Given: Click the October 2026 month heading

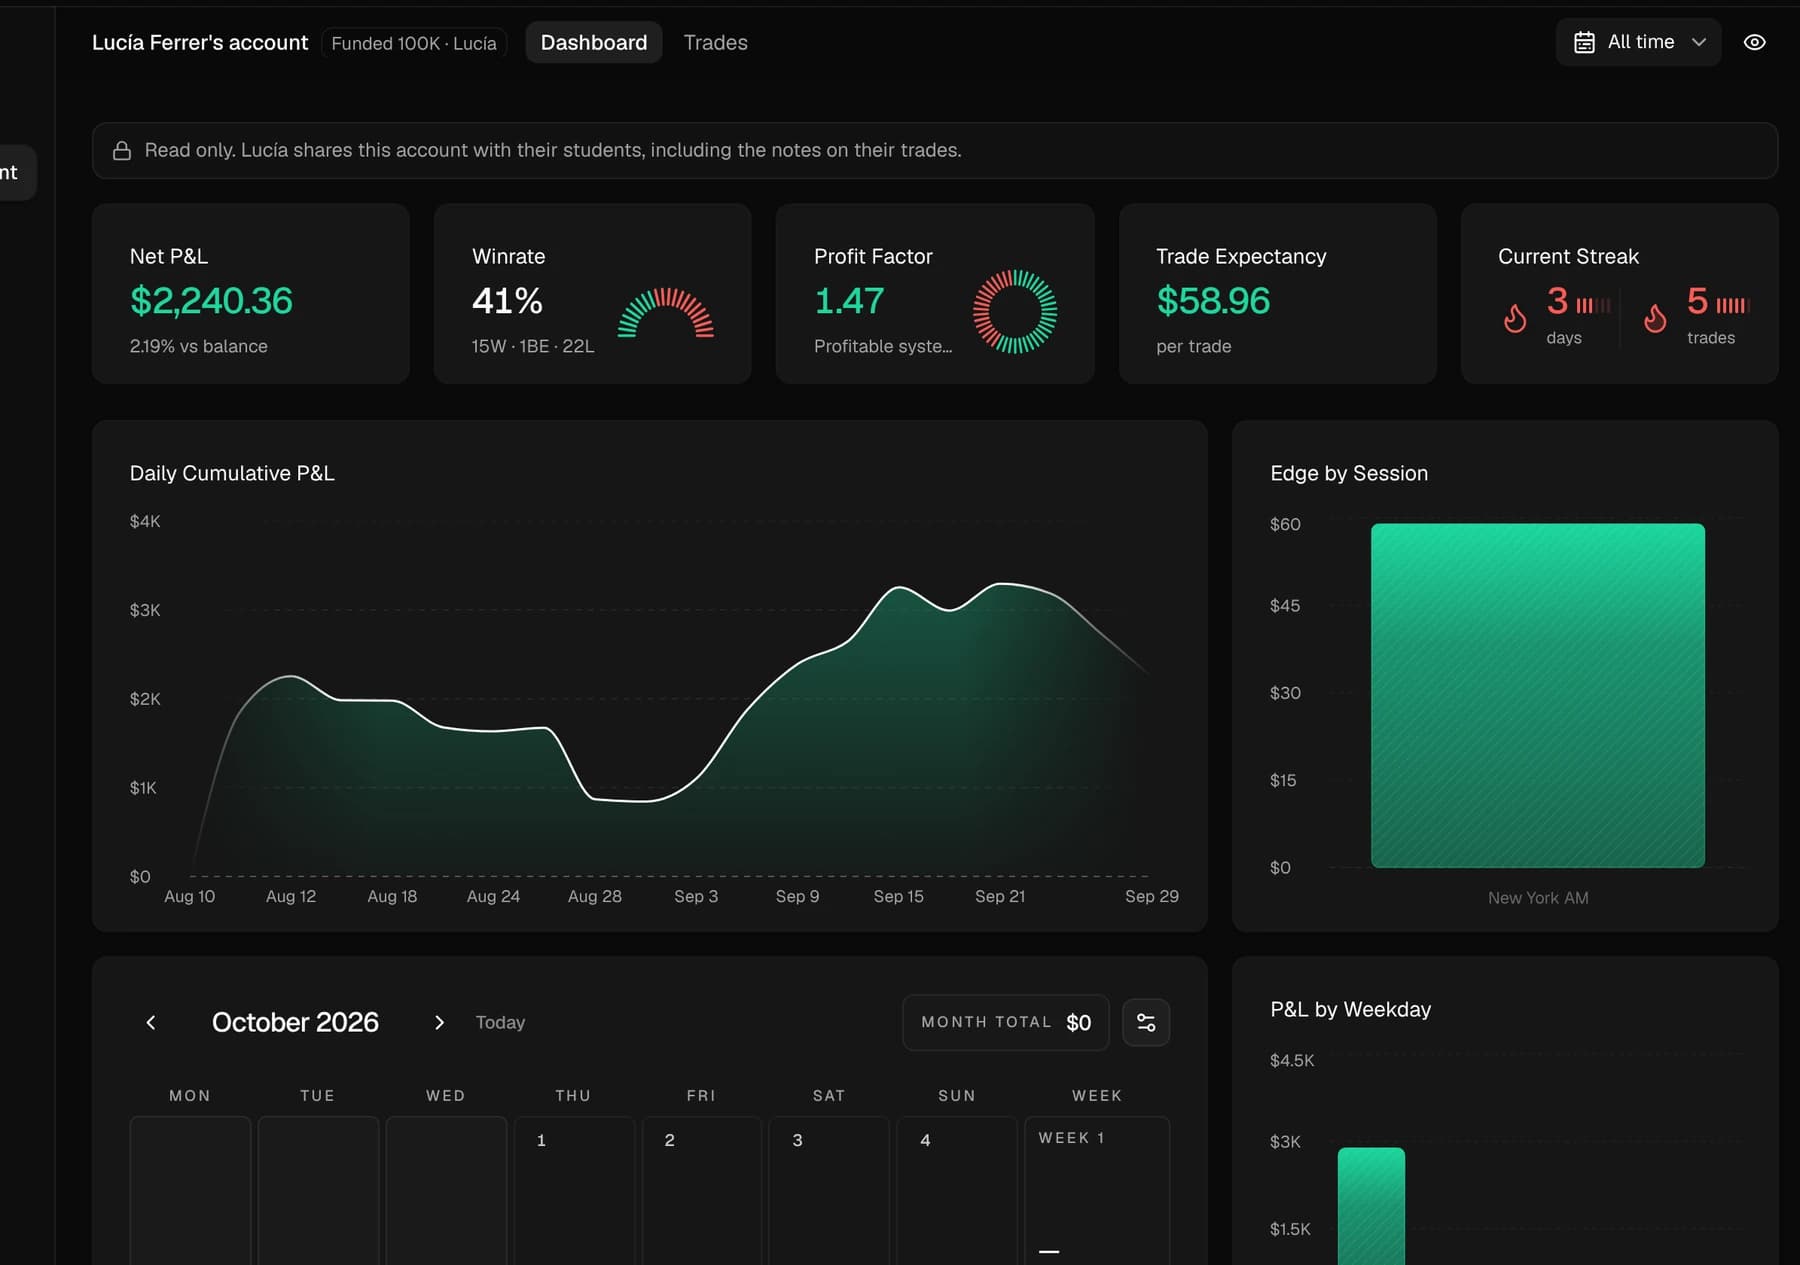Looking at the screenshot, I should point(295,1022).
